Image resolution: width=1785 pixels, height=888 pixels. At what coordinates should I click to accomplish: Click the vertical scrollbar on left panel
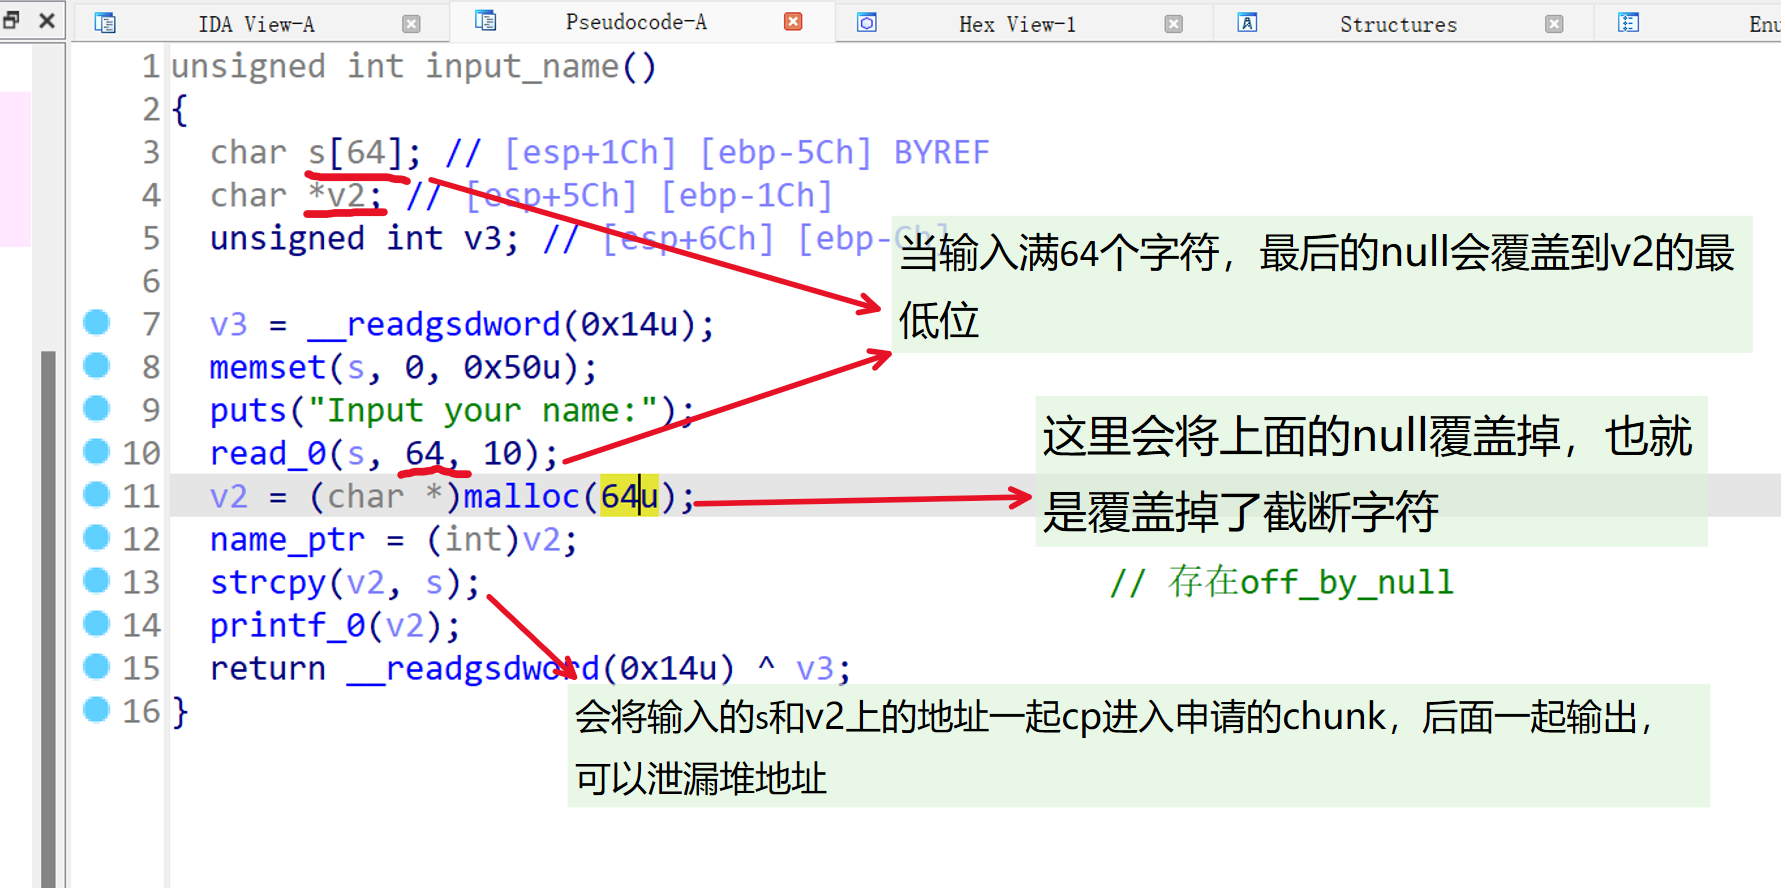[48, 618]
